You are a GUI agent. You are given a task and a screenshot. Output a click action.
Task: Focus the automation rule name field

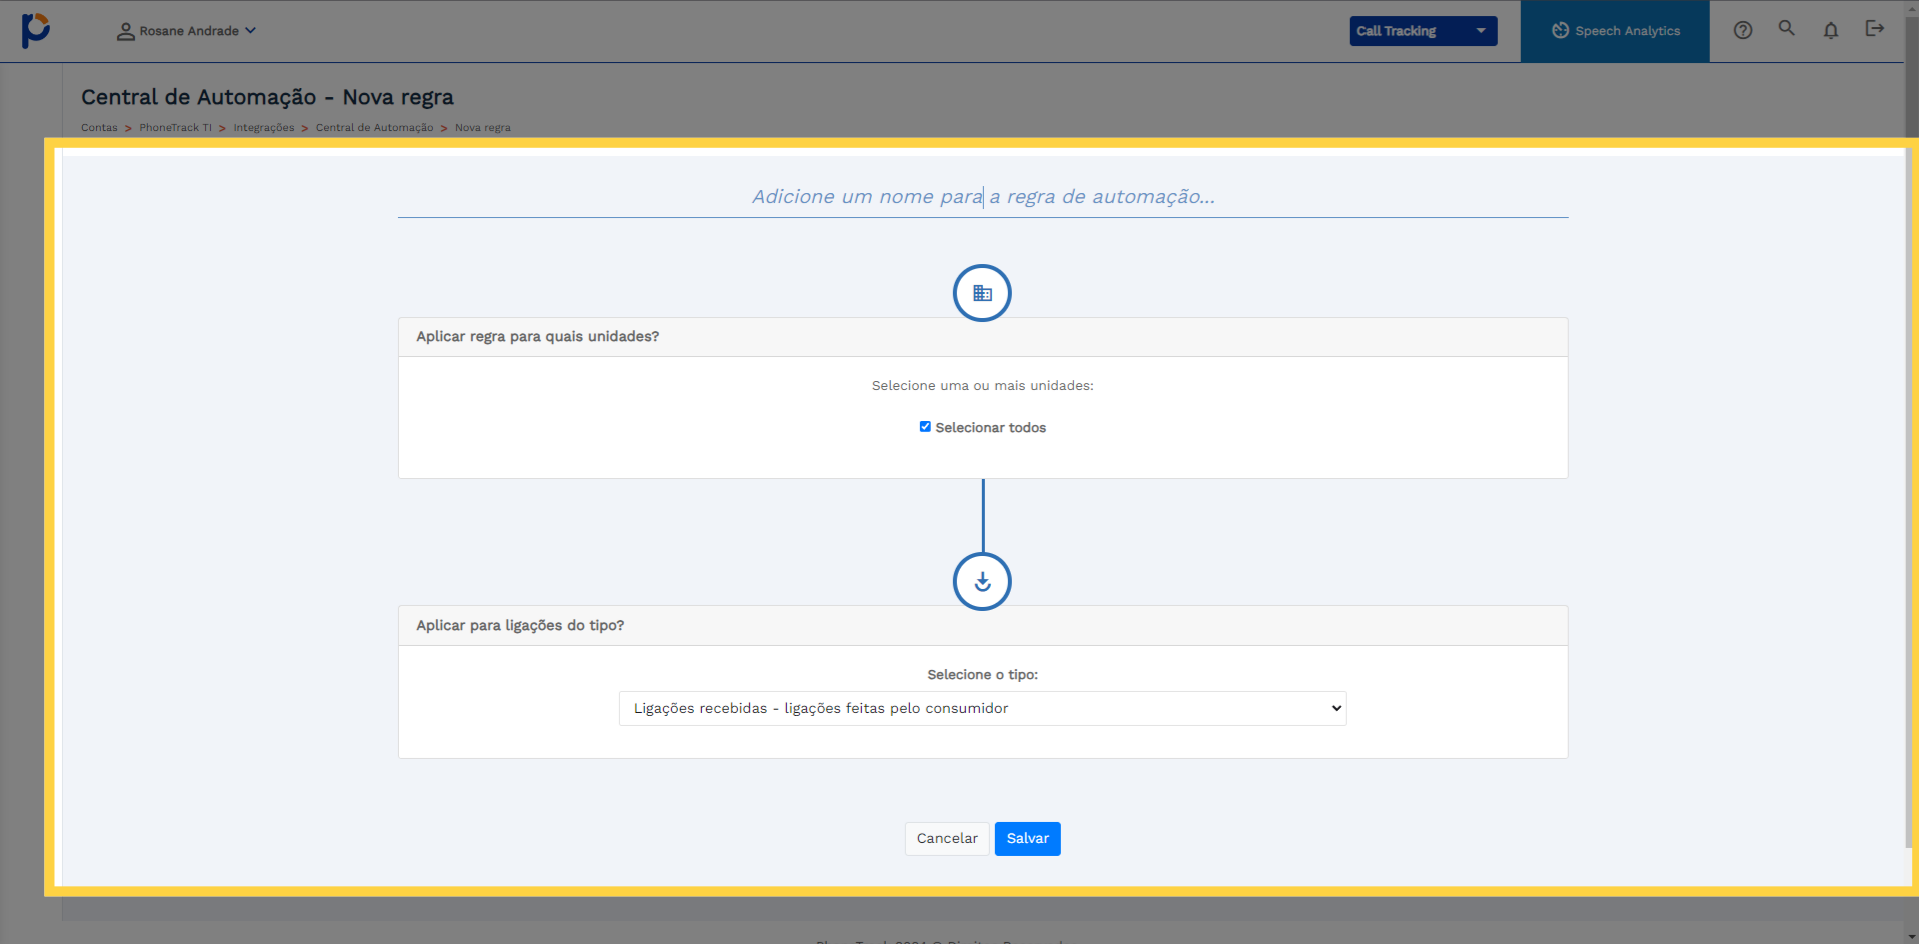[983, 197]
